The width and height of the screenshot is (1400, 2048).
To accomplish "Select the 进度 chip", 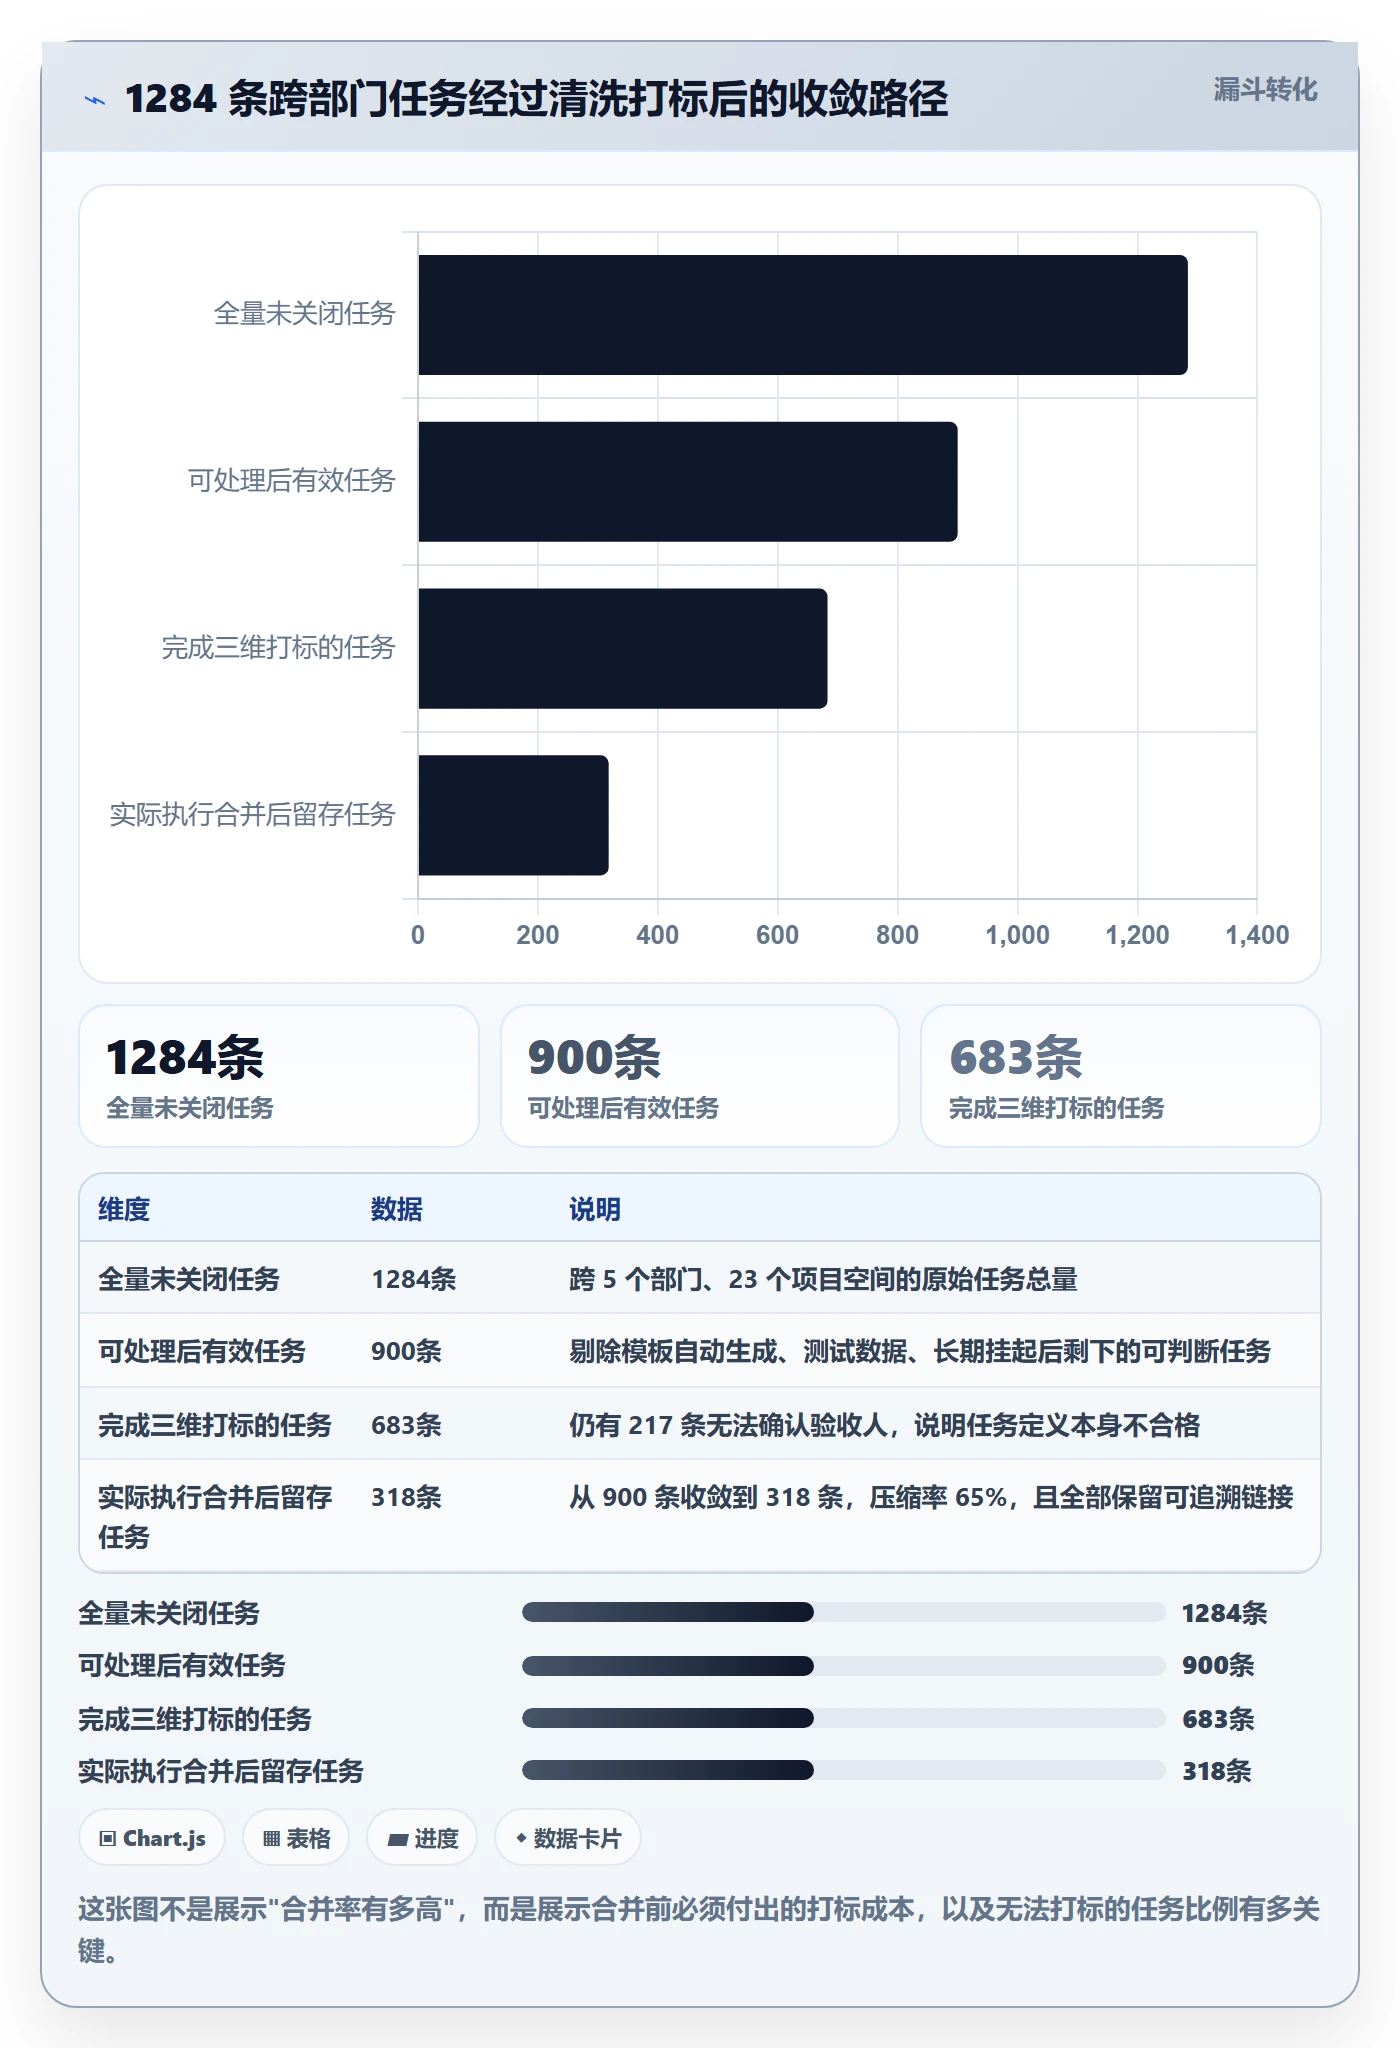I will (x=422, y=1838).
